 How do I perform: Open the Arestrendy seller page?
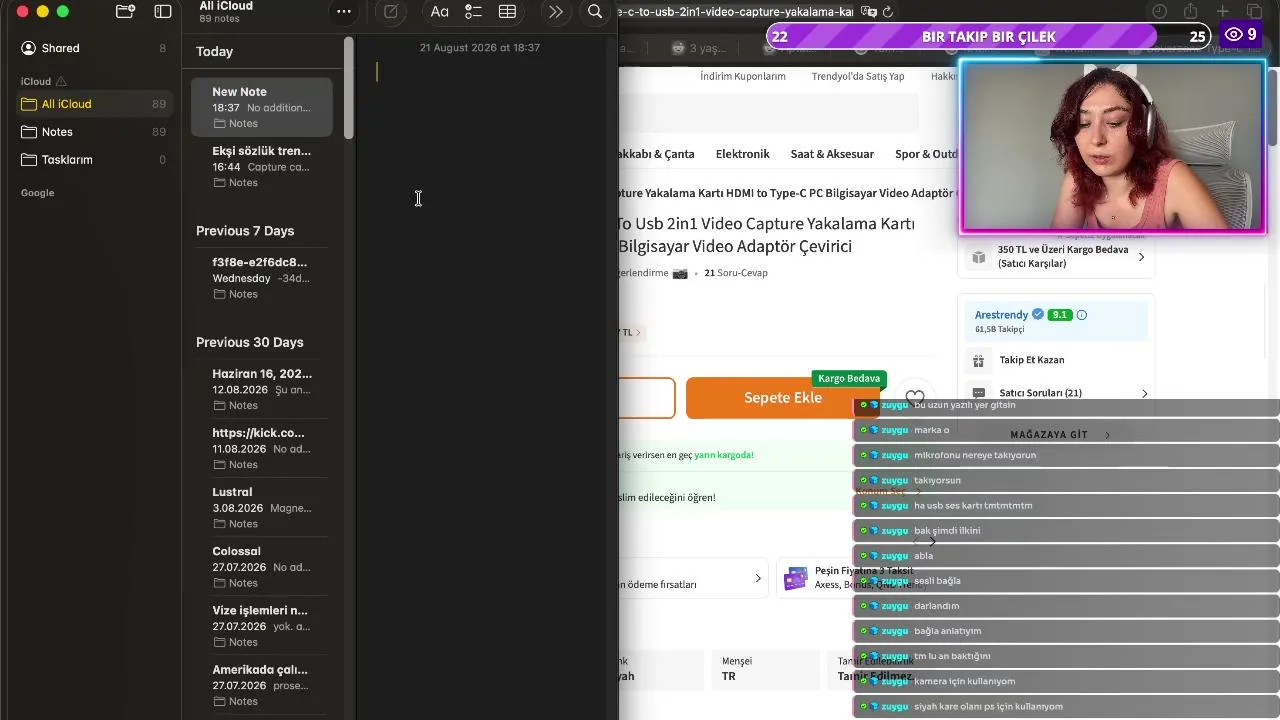[1001, 315]
